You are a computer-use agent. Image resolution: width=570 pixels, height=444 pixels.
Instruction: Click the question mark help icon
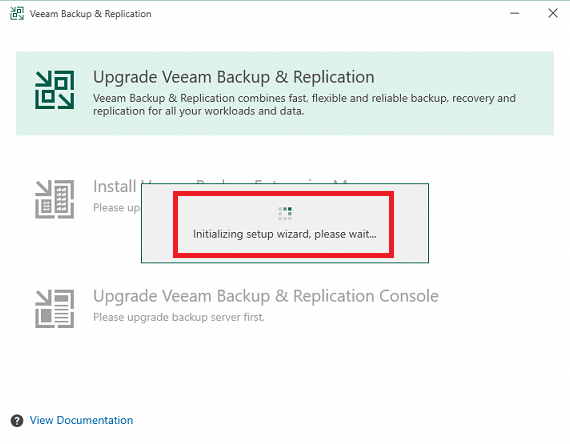(17, 420)
